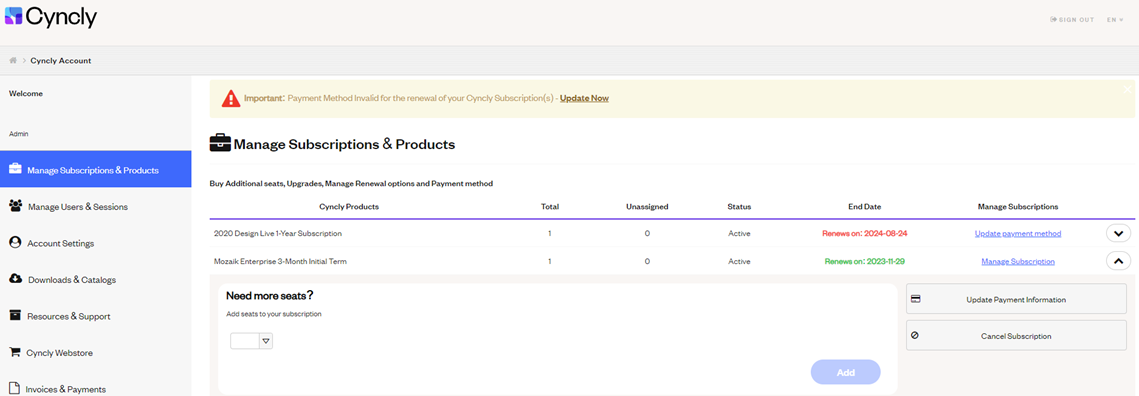1139x396 pixels.
Task: Click the Resources archive box icon
Action: (15, 315)
